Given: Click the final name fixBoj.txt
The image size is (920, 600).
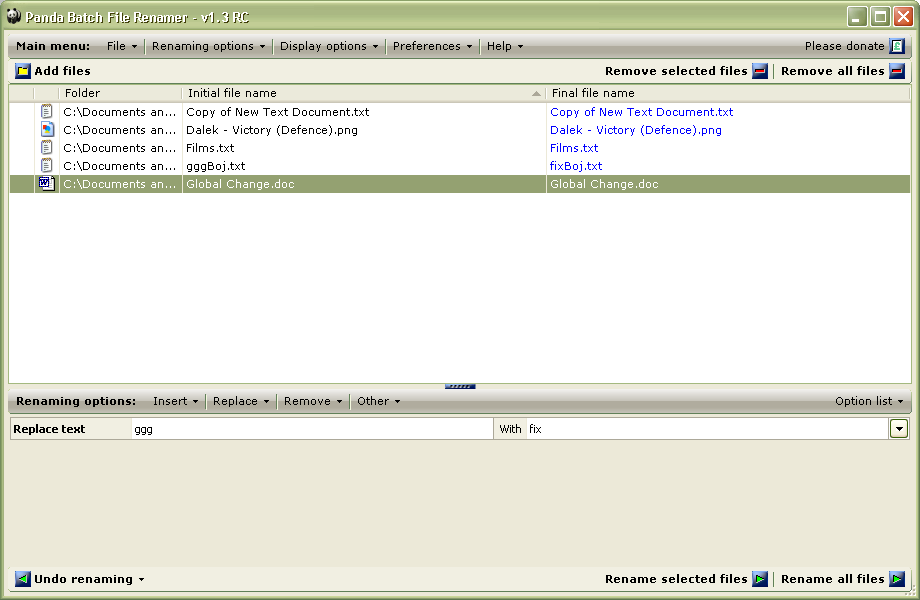Looking at the screenshot, I should [x=576, y=166].
